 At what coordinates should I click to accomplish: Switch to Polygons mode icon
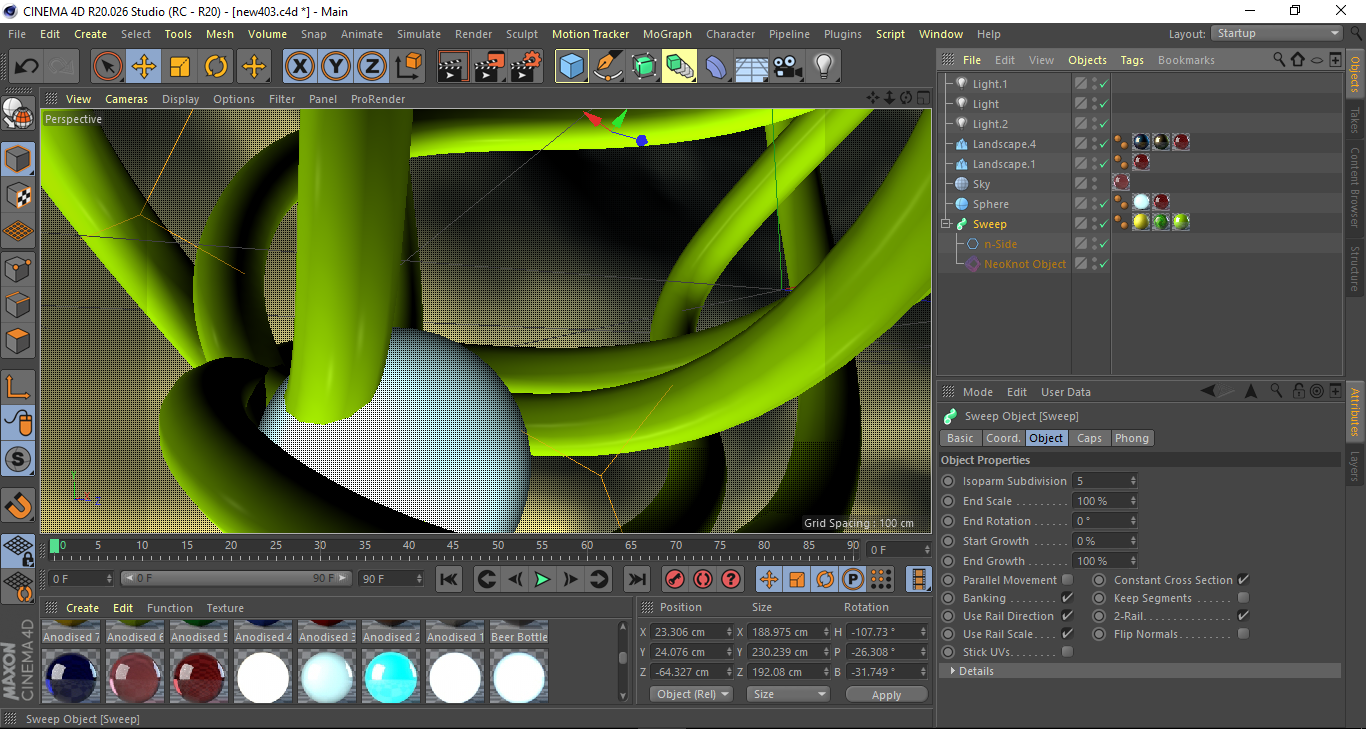pyautogui.click(x=18, y=341)
